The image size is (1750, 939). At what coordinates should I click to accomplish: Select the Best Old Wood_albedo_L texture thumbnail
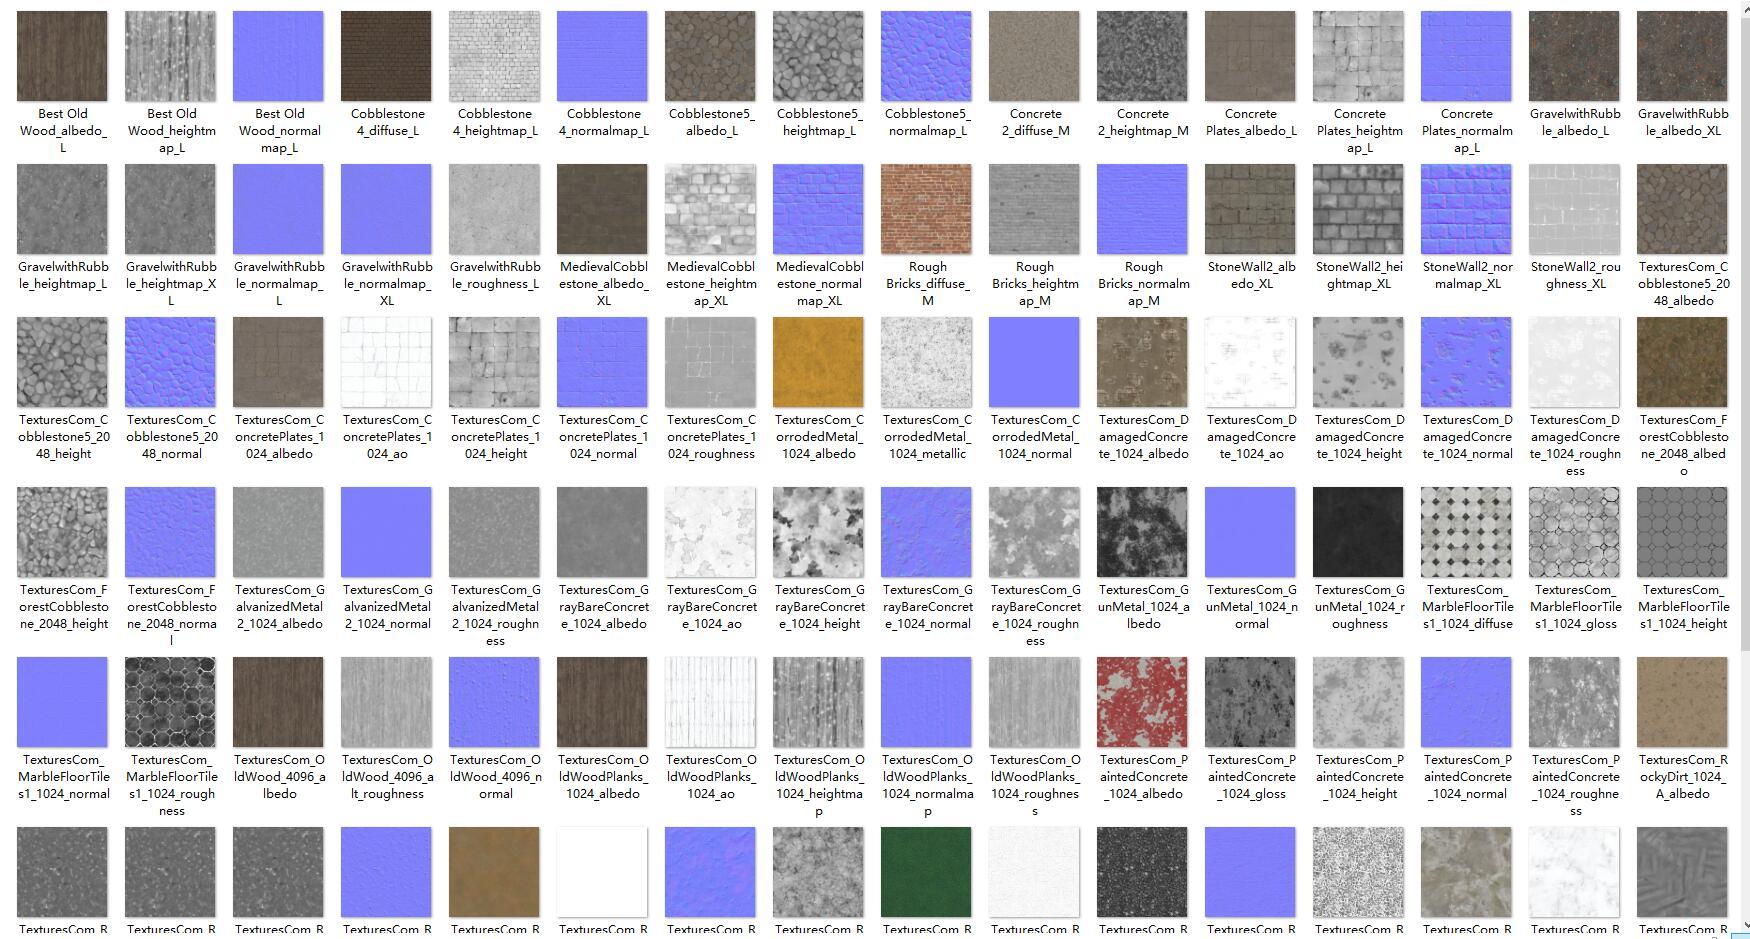(62, 55)
